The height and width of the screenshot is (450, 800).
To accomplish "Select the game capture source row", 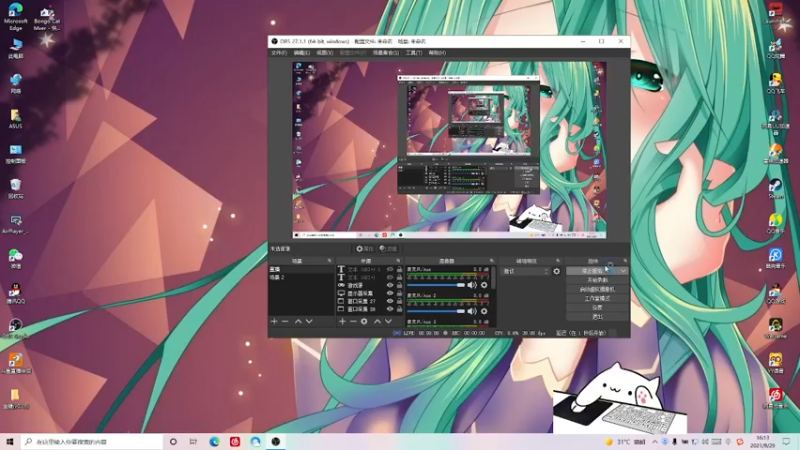I will 370,285.
